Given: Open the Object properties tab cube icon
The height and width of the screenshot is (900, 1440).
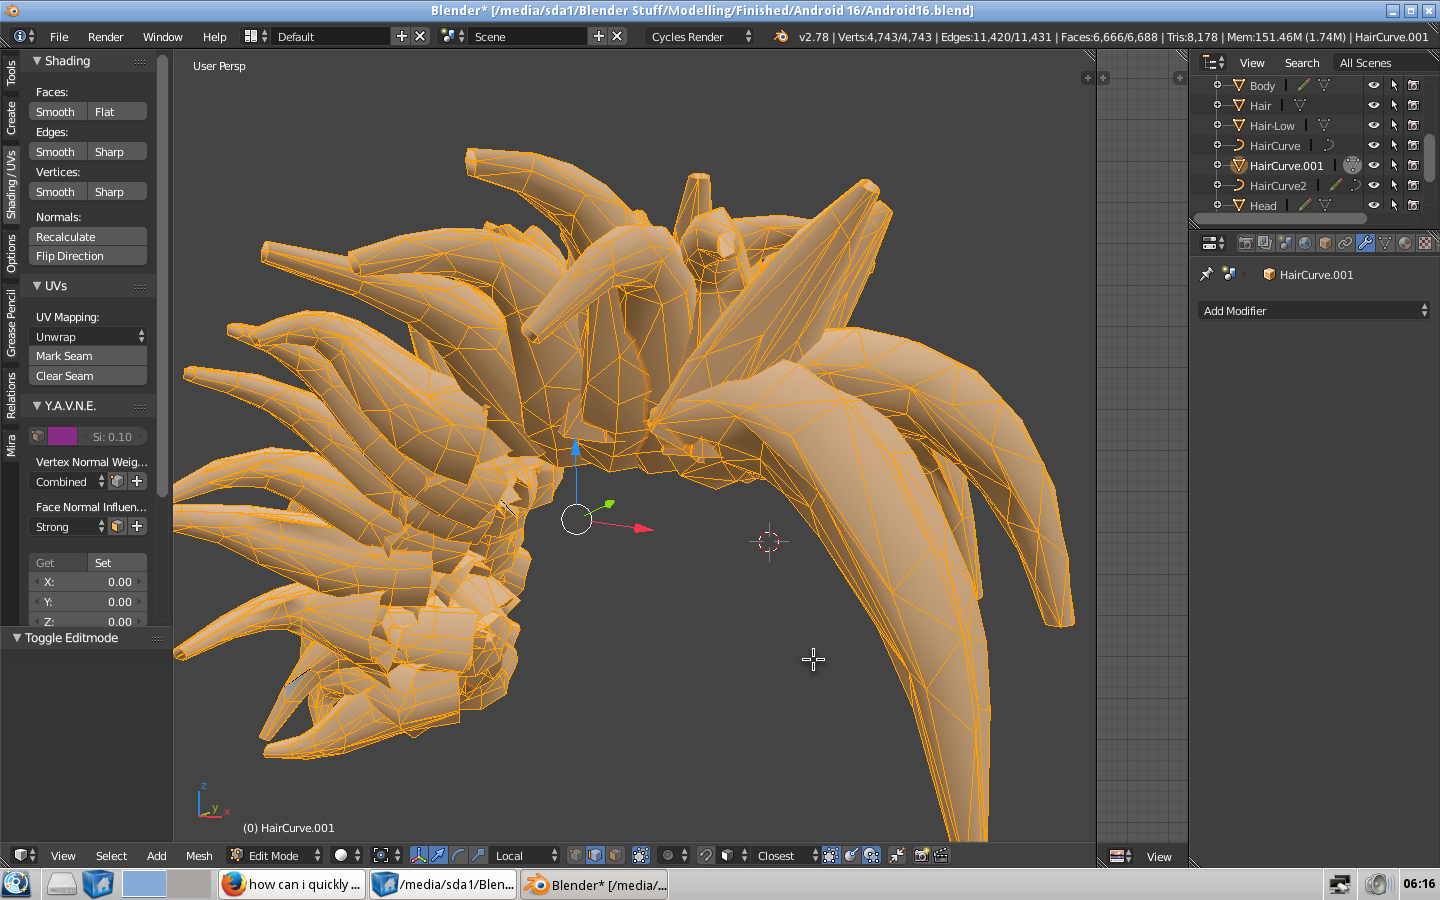Looking at the screenshot, I should [1325, 243].
